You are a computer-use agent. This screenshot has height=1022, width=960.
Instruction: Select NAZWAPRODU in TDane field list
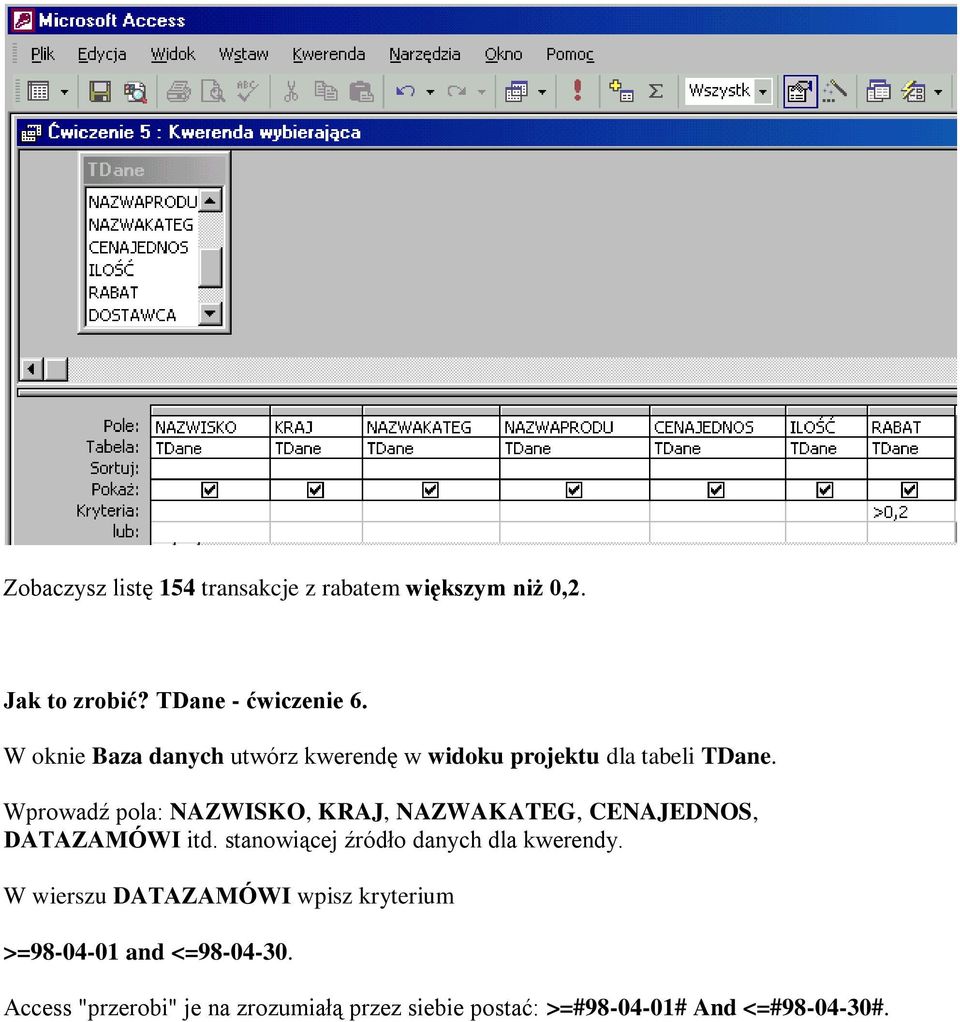click(x=142, y=202)
